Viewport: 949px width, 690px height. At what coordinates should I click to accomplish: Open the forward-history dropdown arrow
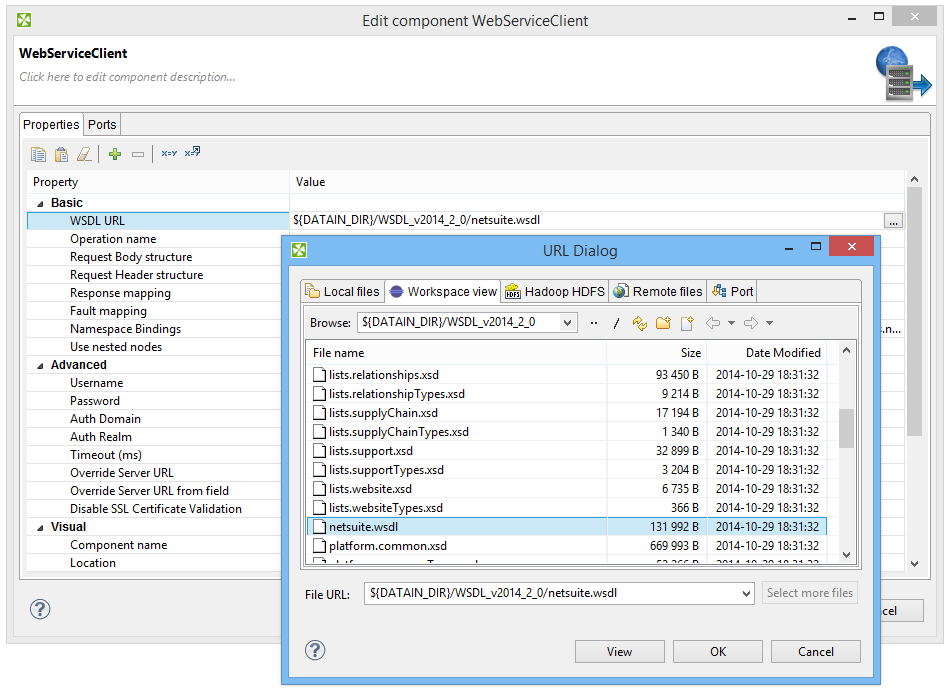tap(769, 323)
